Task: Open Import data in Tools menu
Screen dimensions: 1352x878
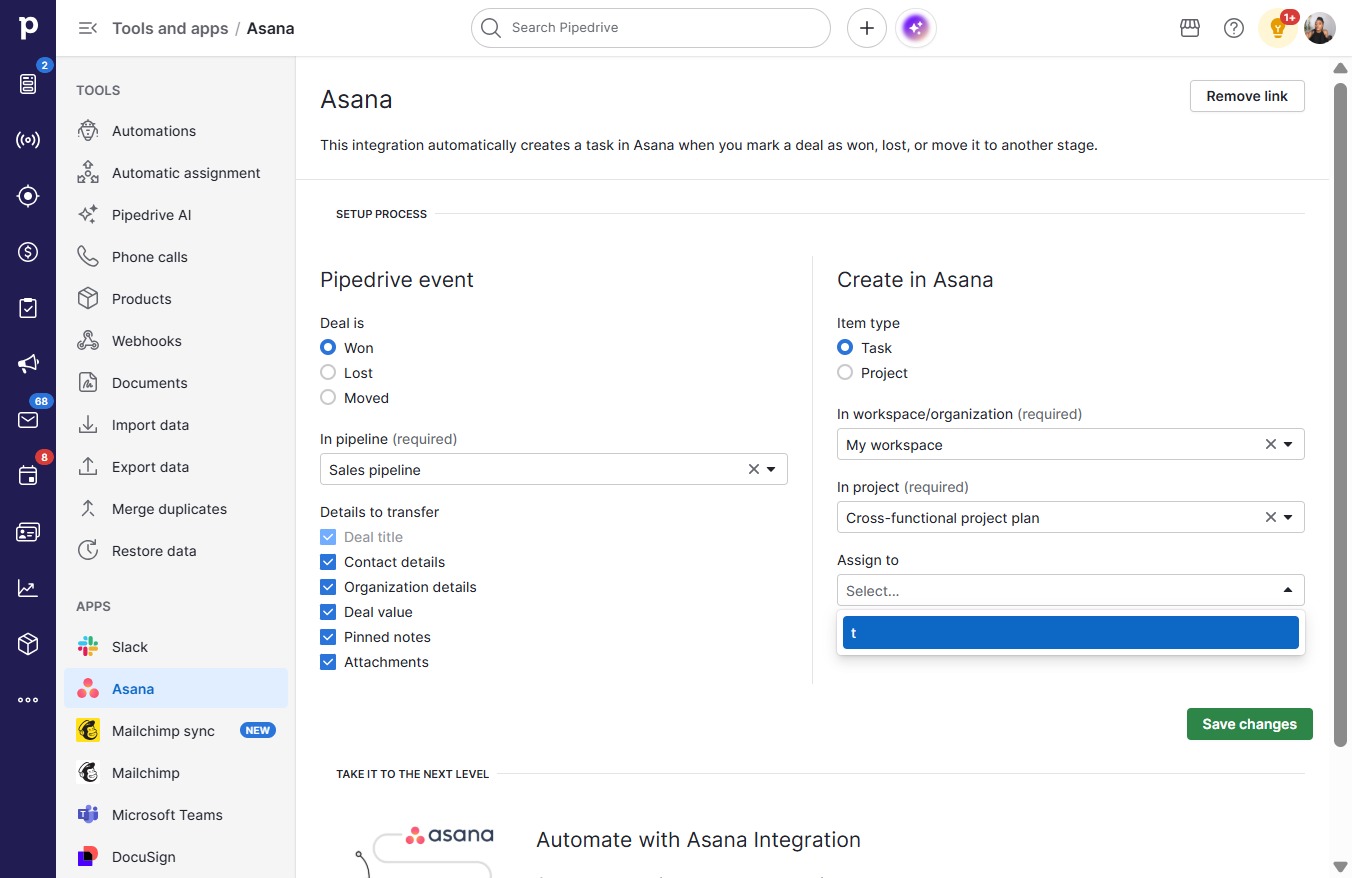Action: [176, 425]
